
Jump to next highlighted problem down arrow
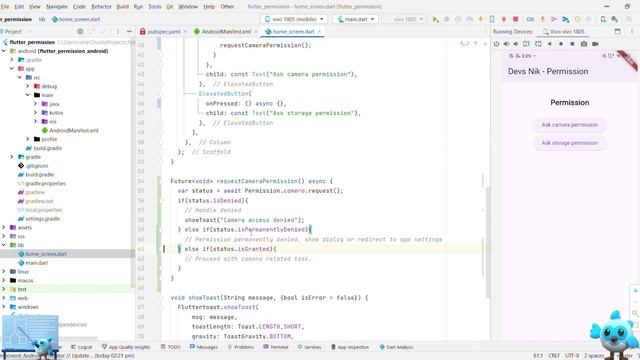point(485,43)
